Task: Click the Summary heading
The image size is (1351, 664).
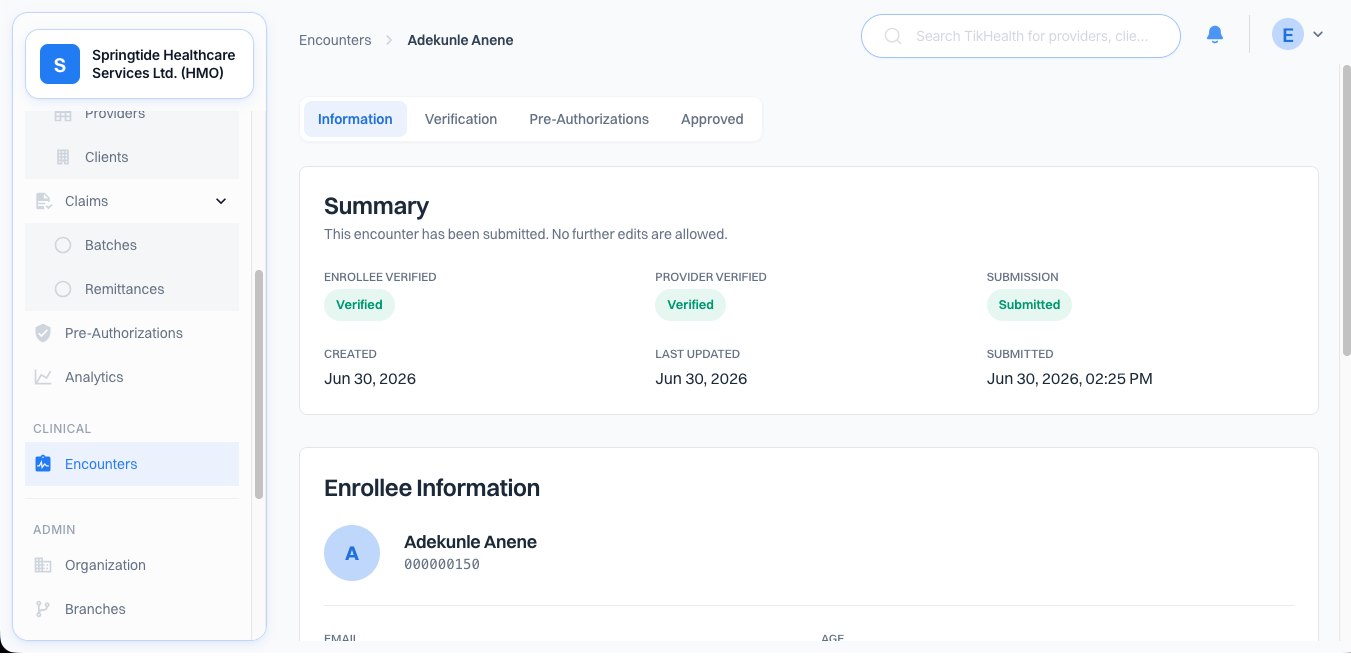Action: (x=376, y=206)
